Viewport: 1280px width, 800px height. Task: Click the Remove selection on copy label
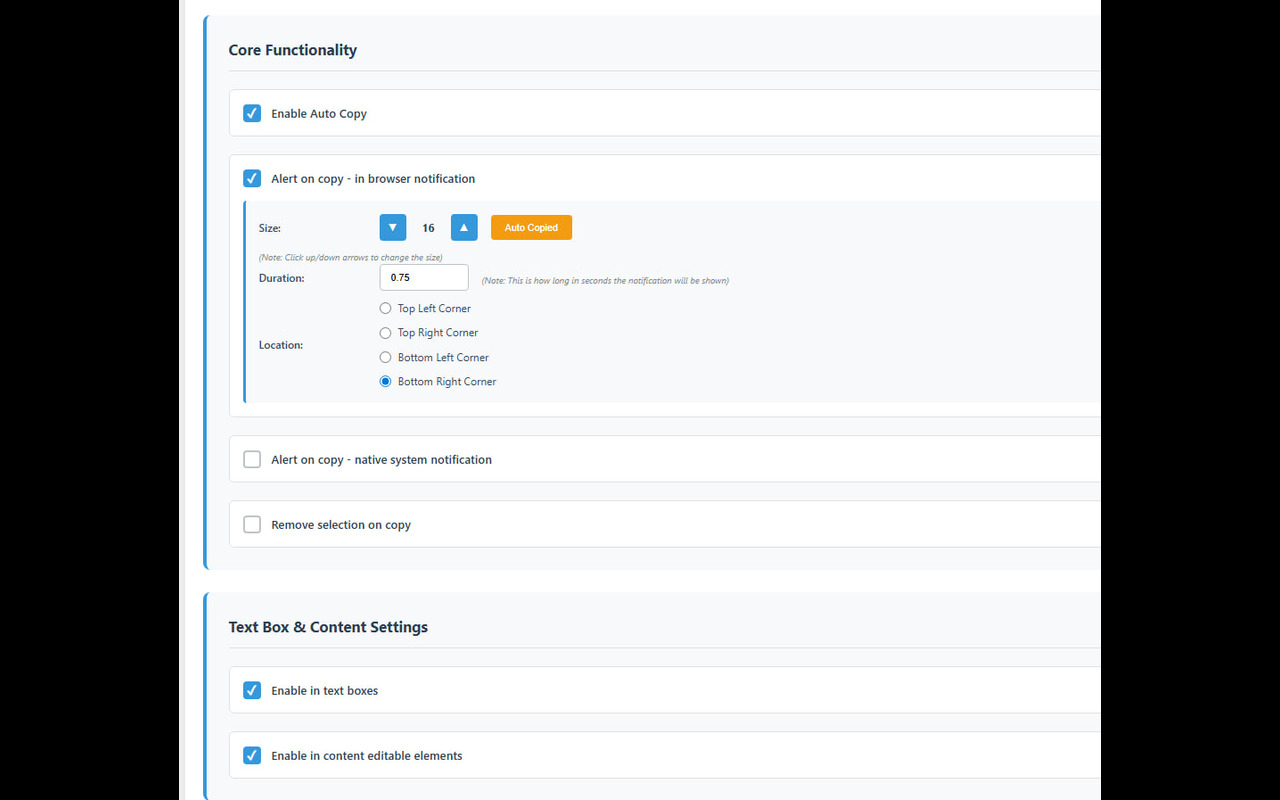[341, 525]
